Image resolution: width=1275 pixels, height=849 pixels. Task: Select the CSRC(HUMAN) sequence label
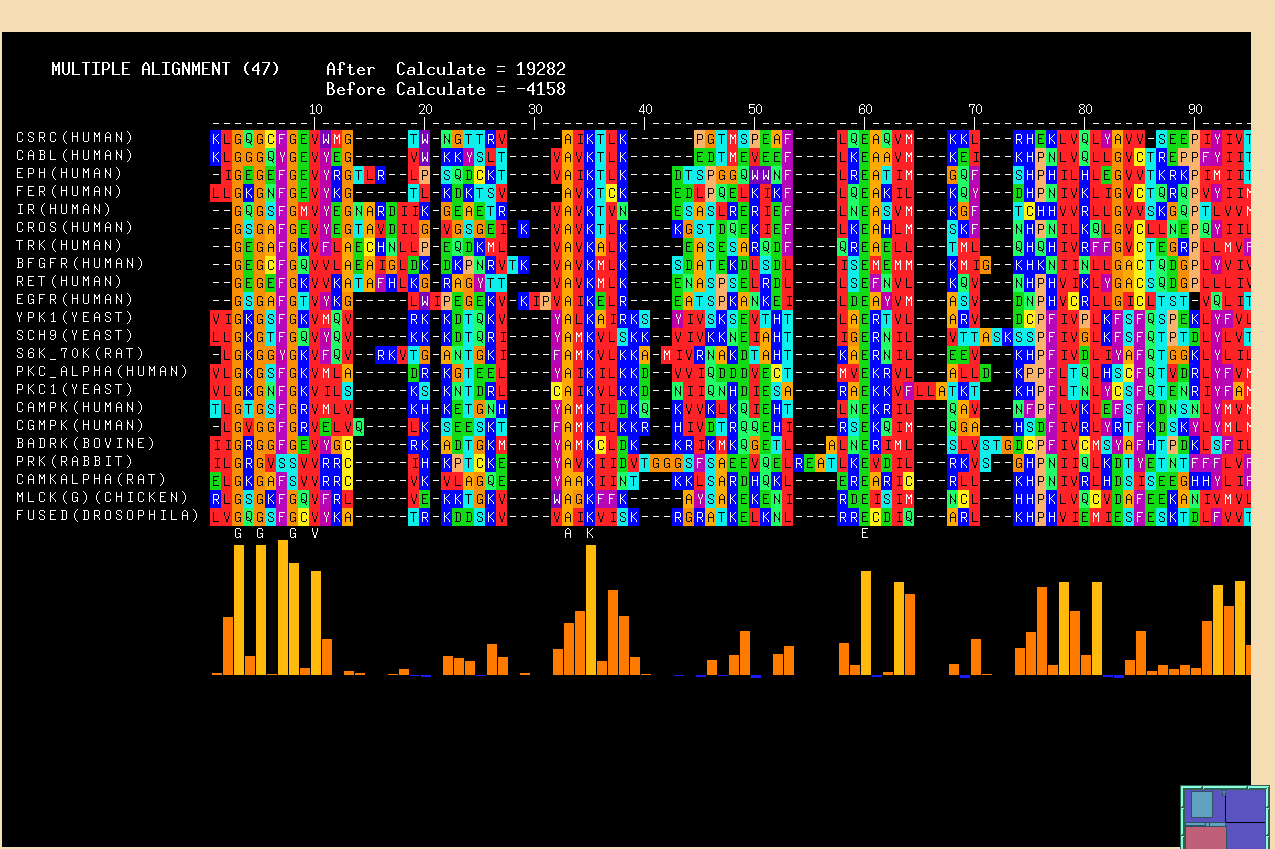[74, 137]
